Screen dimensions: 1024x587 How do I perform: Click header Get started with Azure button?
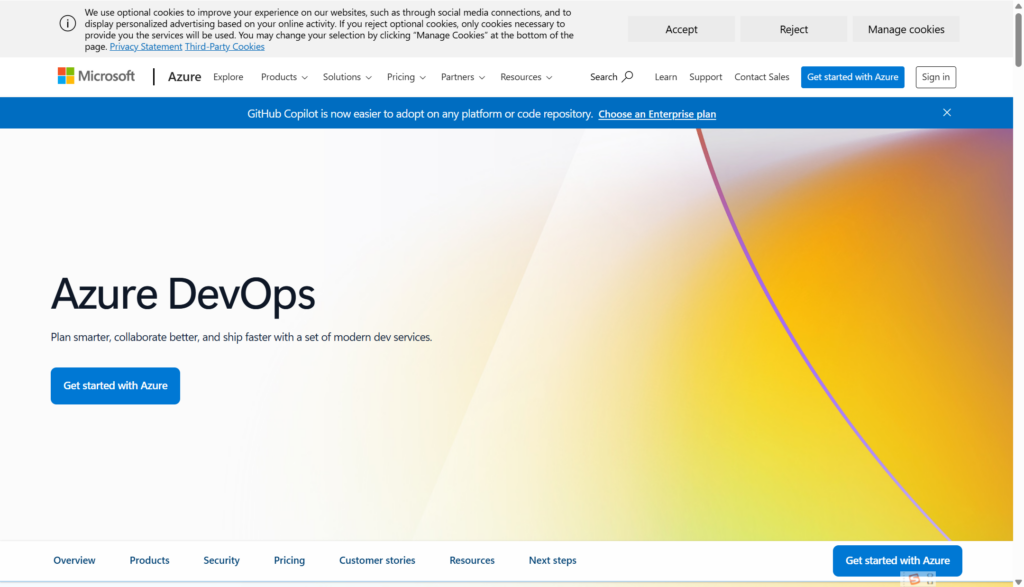pyautogui.click(x=852, y=77)
